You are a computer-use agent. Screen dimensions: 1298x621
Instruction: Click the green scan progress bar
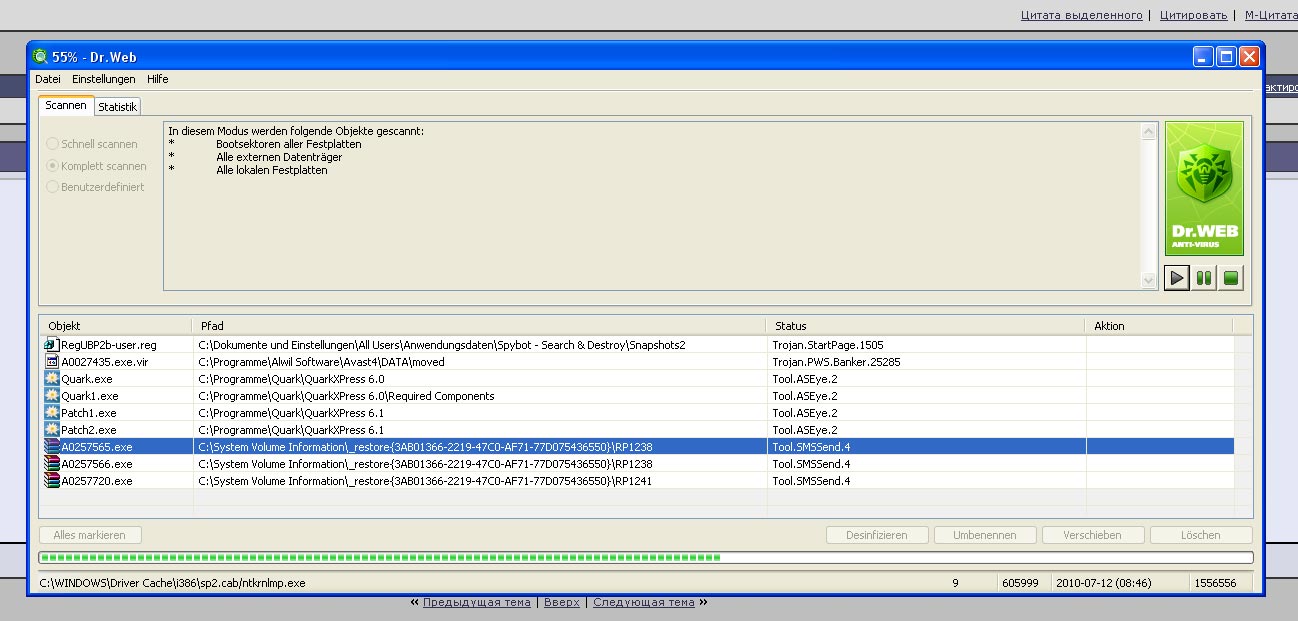pos(646,557)
